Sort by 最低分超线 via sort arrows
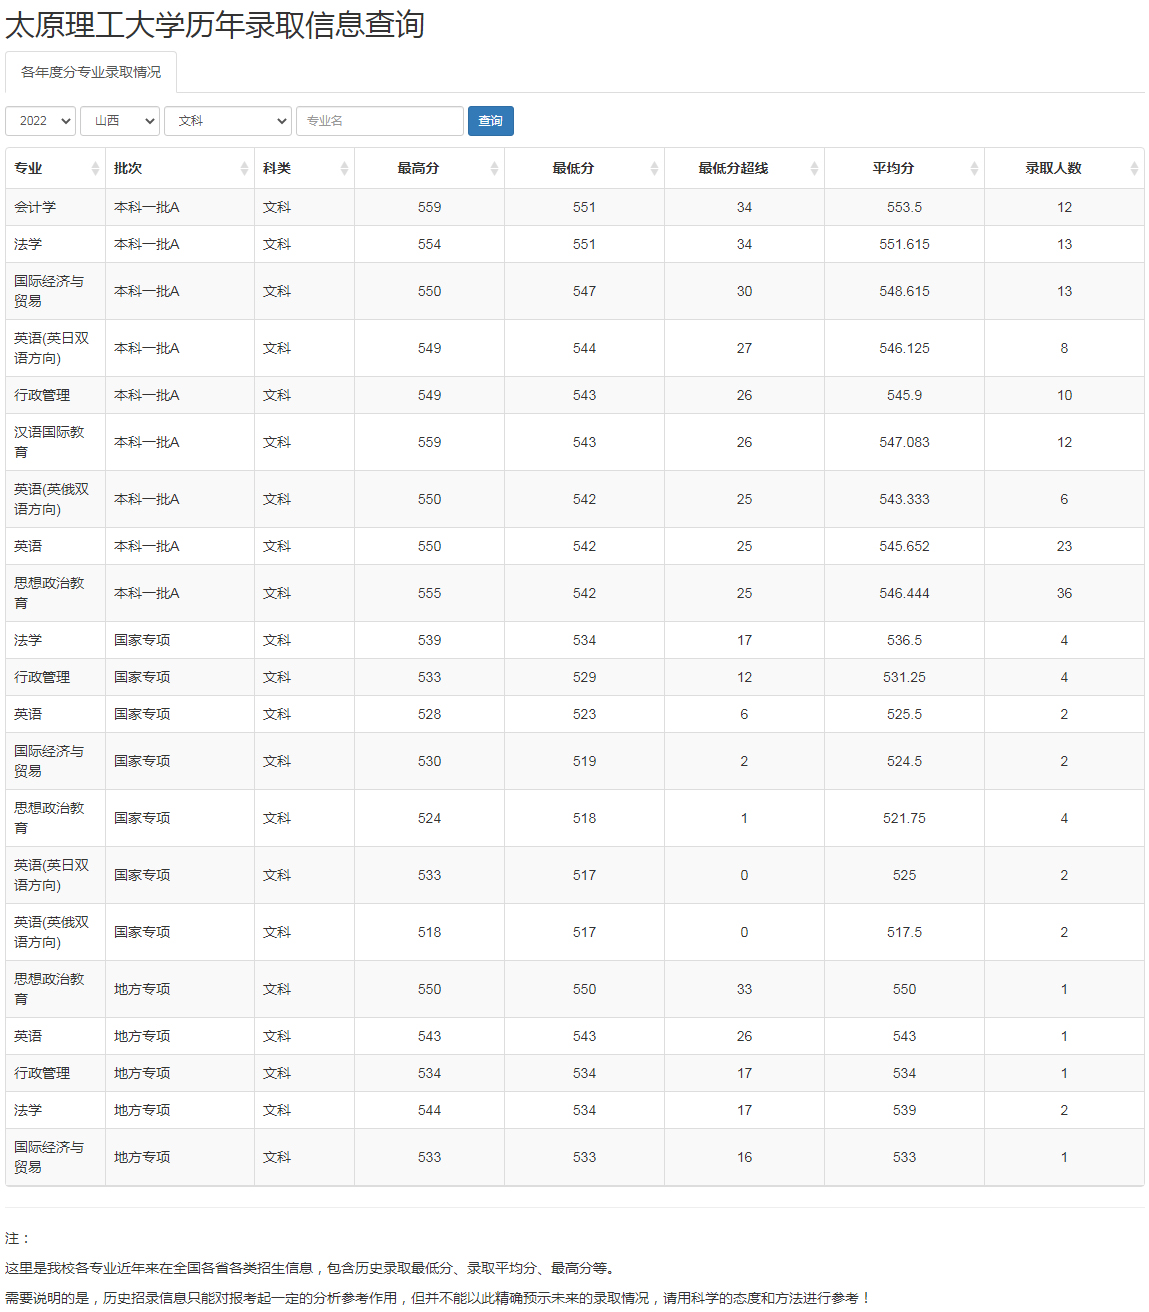The width and height of the screenshot is (1149, 1312). [x=814, y=169]
